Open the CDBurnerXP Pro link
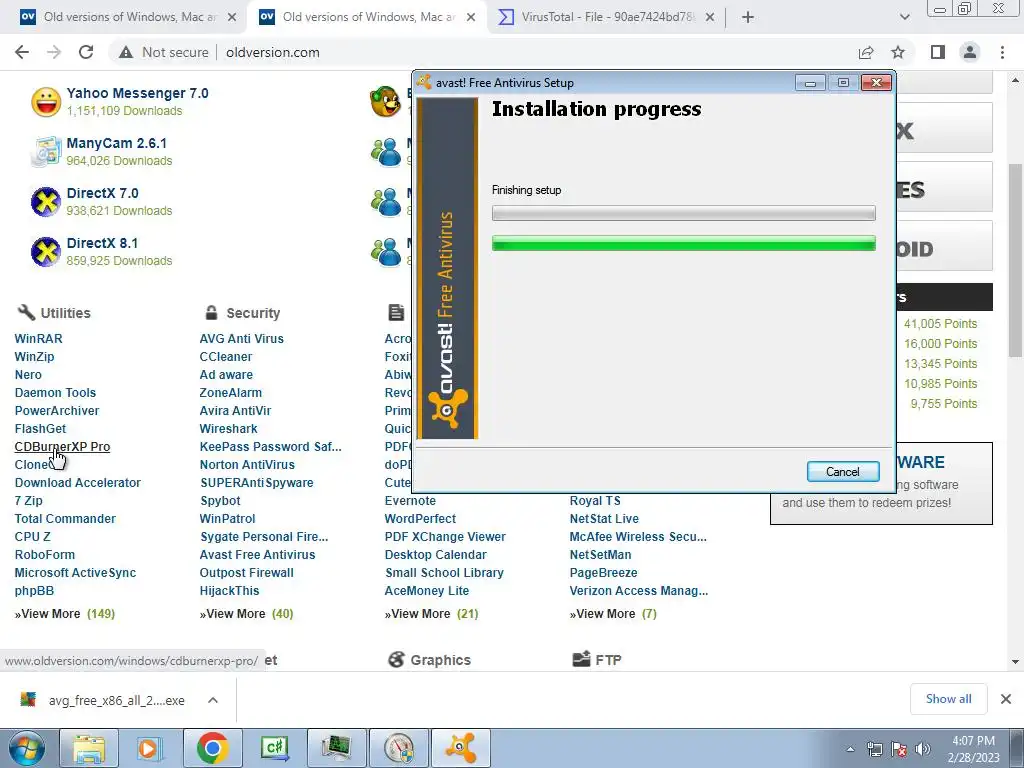The image size is (1024, 768). 62,447
